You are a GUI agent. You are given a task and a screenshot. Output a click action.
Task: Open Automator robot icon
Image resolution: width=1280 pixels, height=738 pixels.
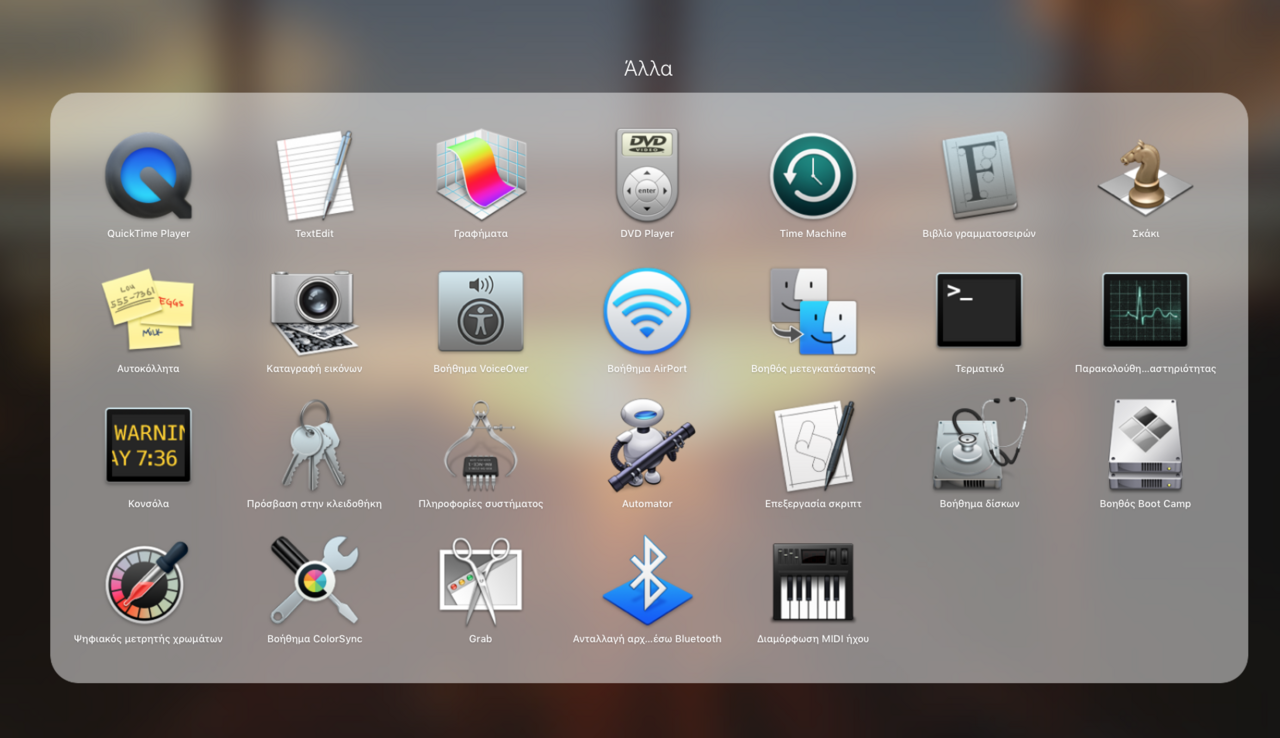click(x=647, y=445)
